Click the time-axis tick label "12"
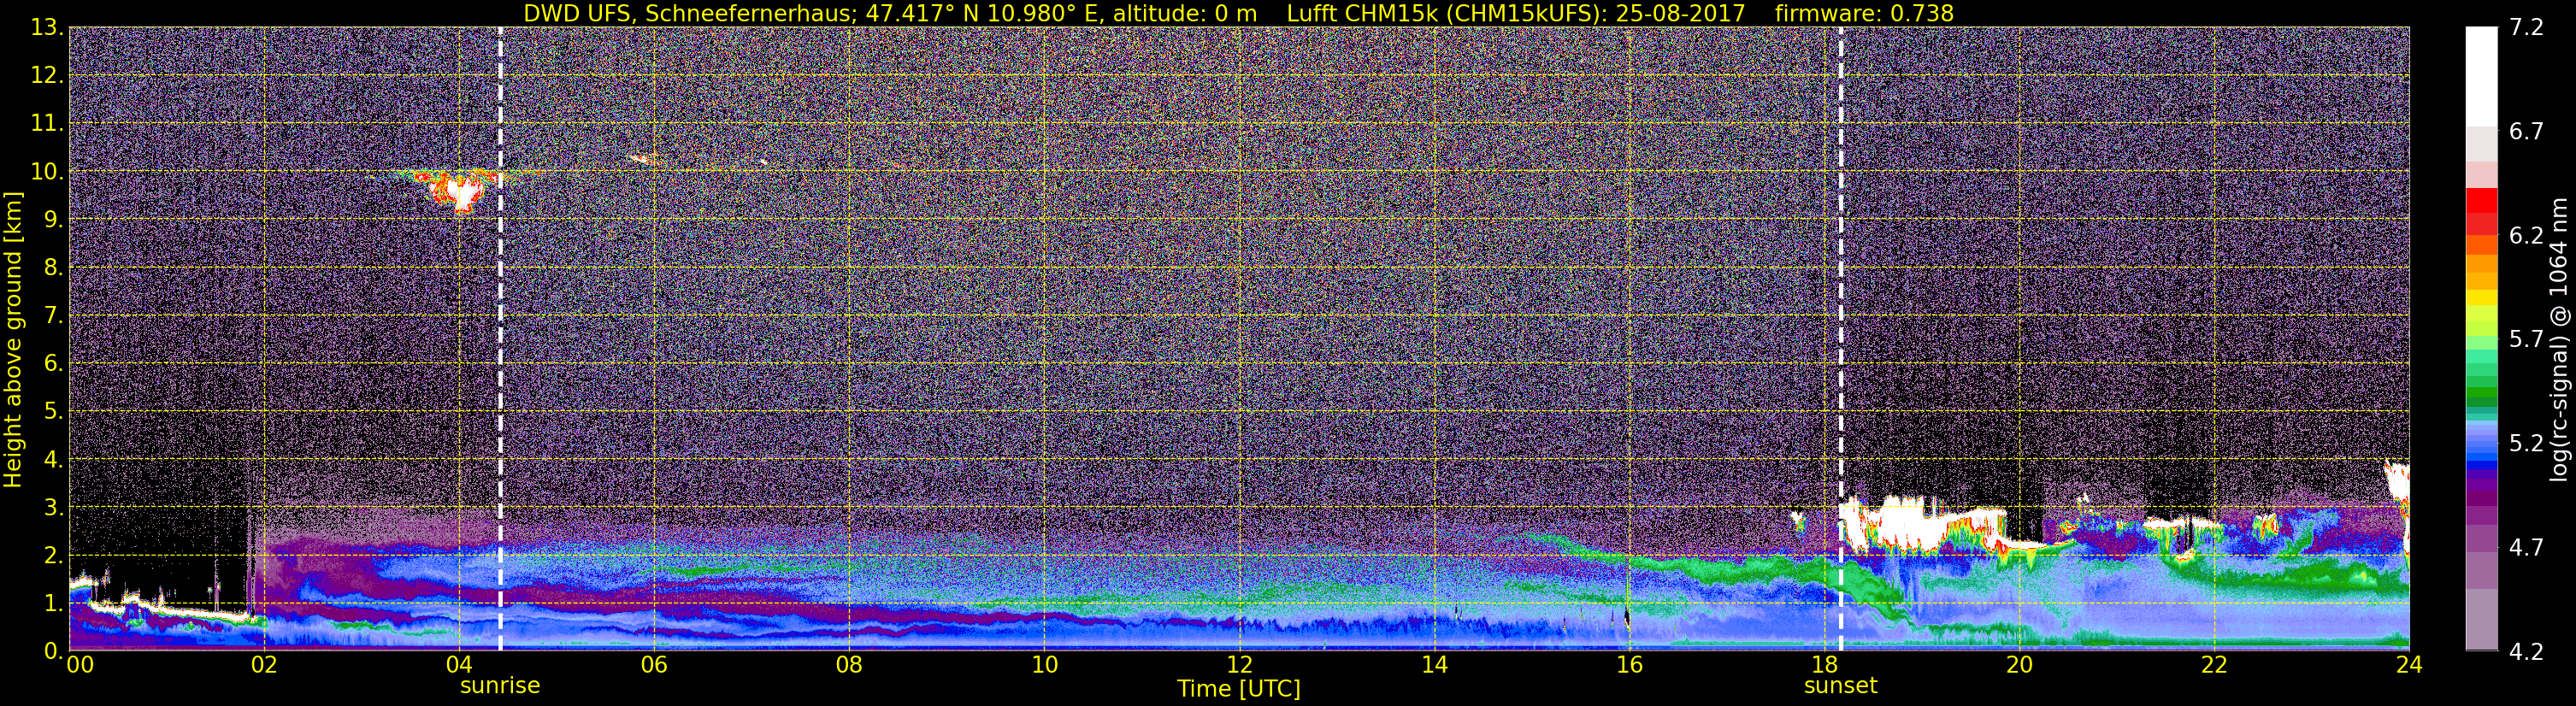 [x=1239, y=666]
